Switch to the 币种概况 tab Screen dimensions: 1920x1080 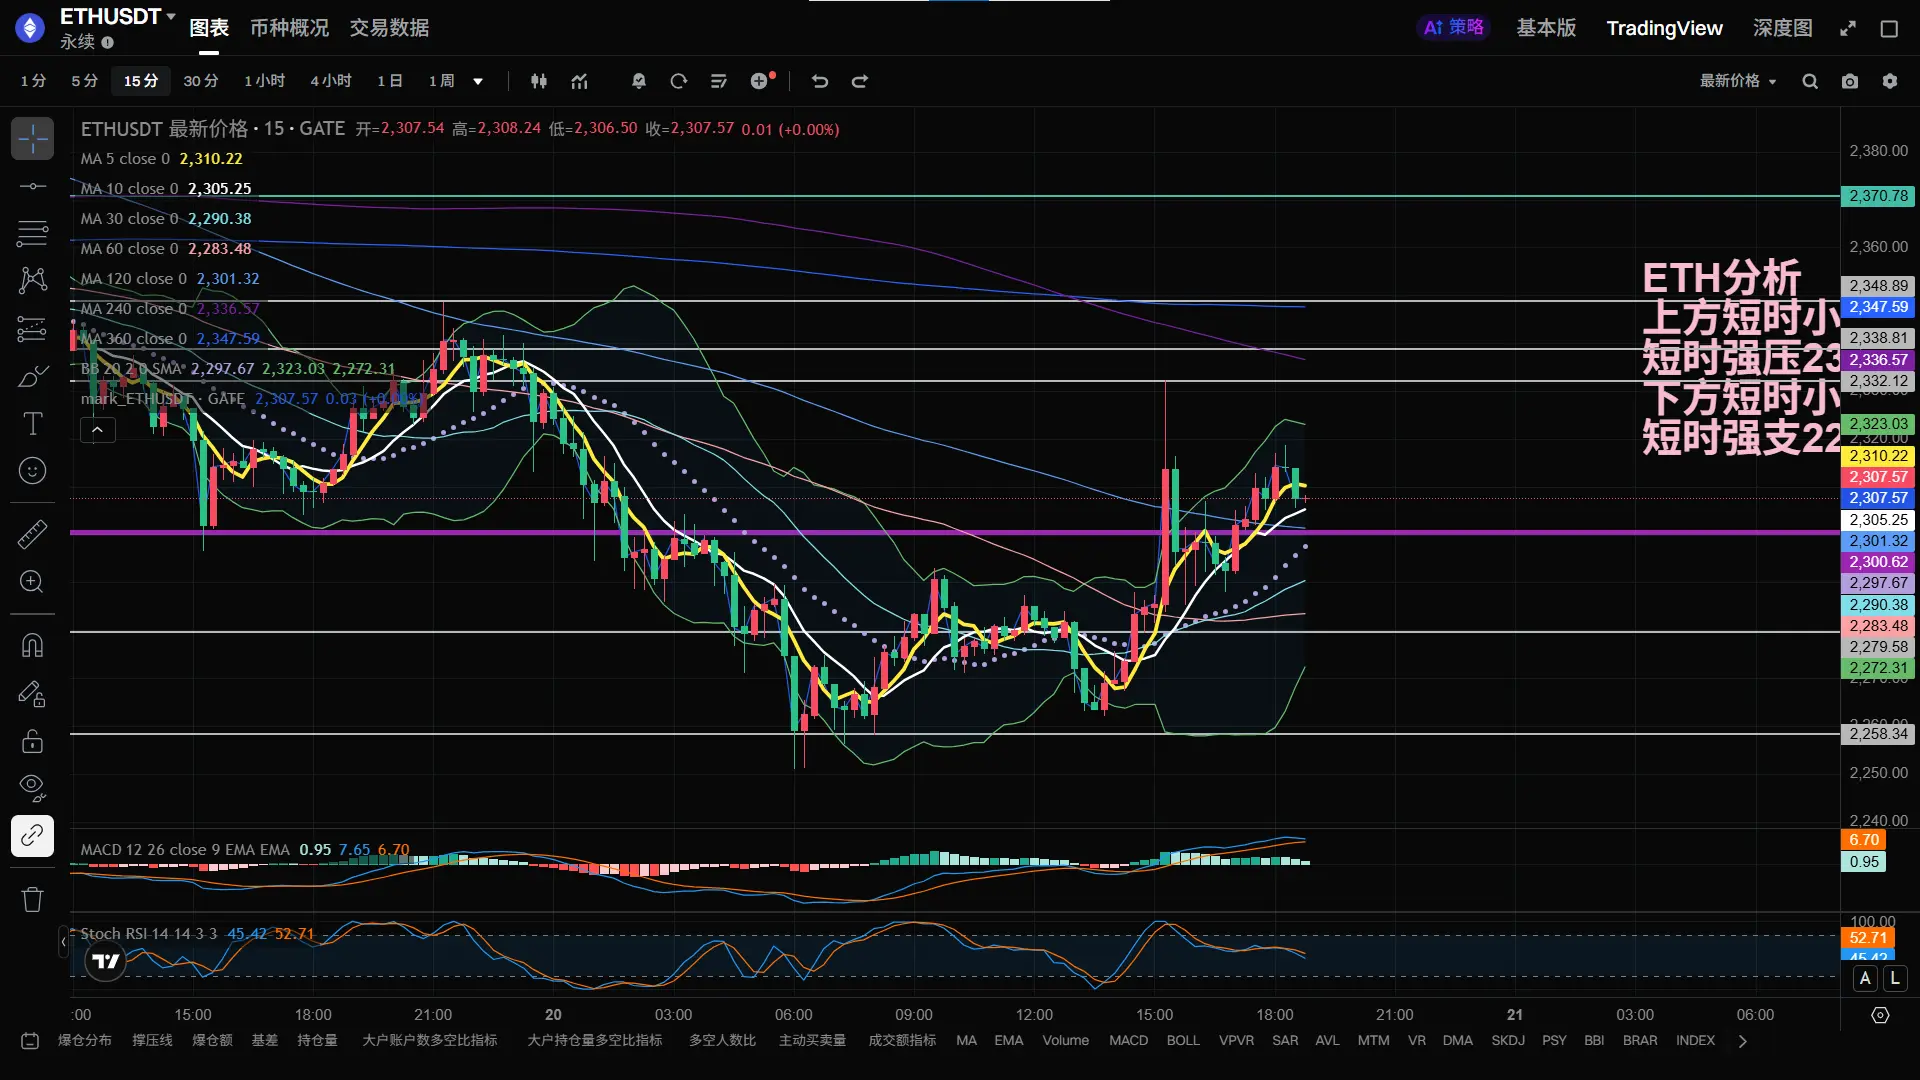click(x=289, y=28)
